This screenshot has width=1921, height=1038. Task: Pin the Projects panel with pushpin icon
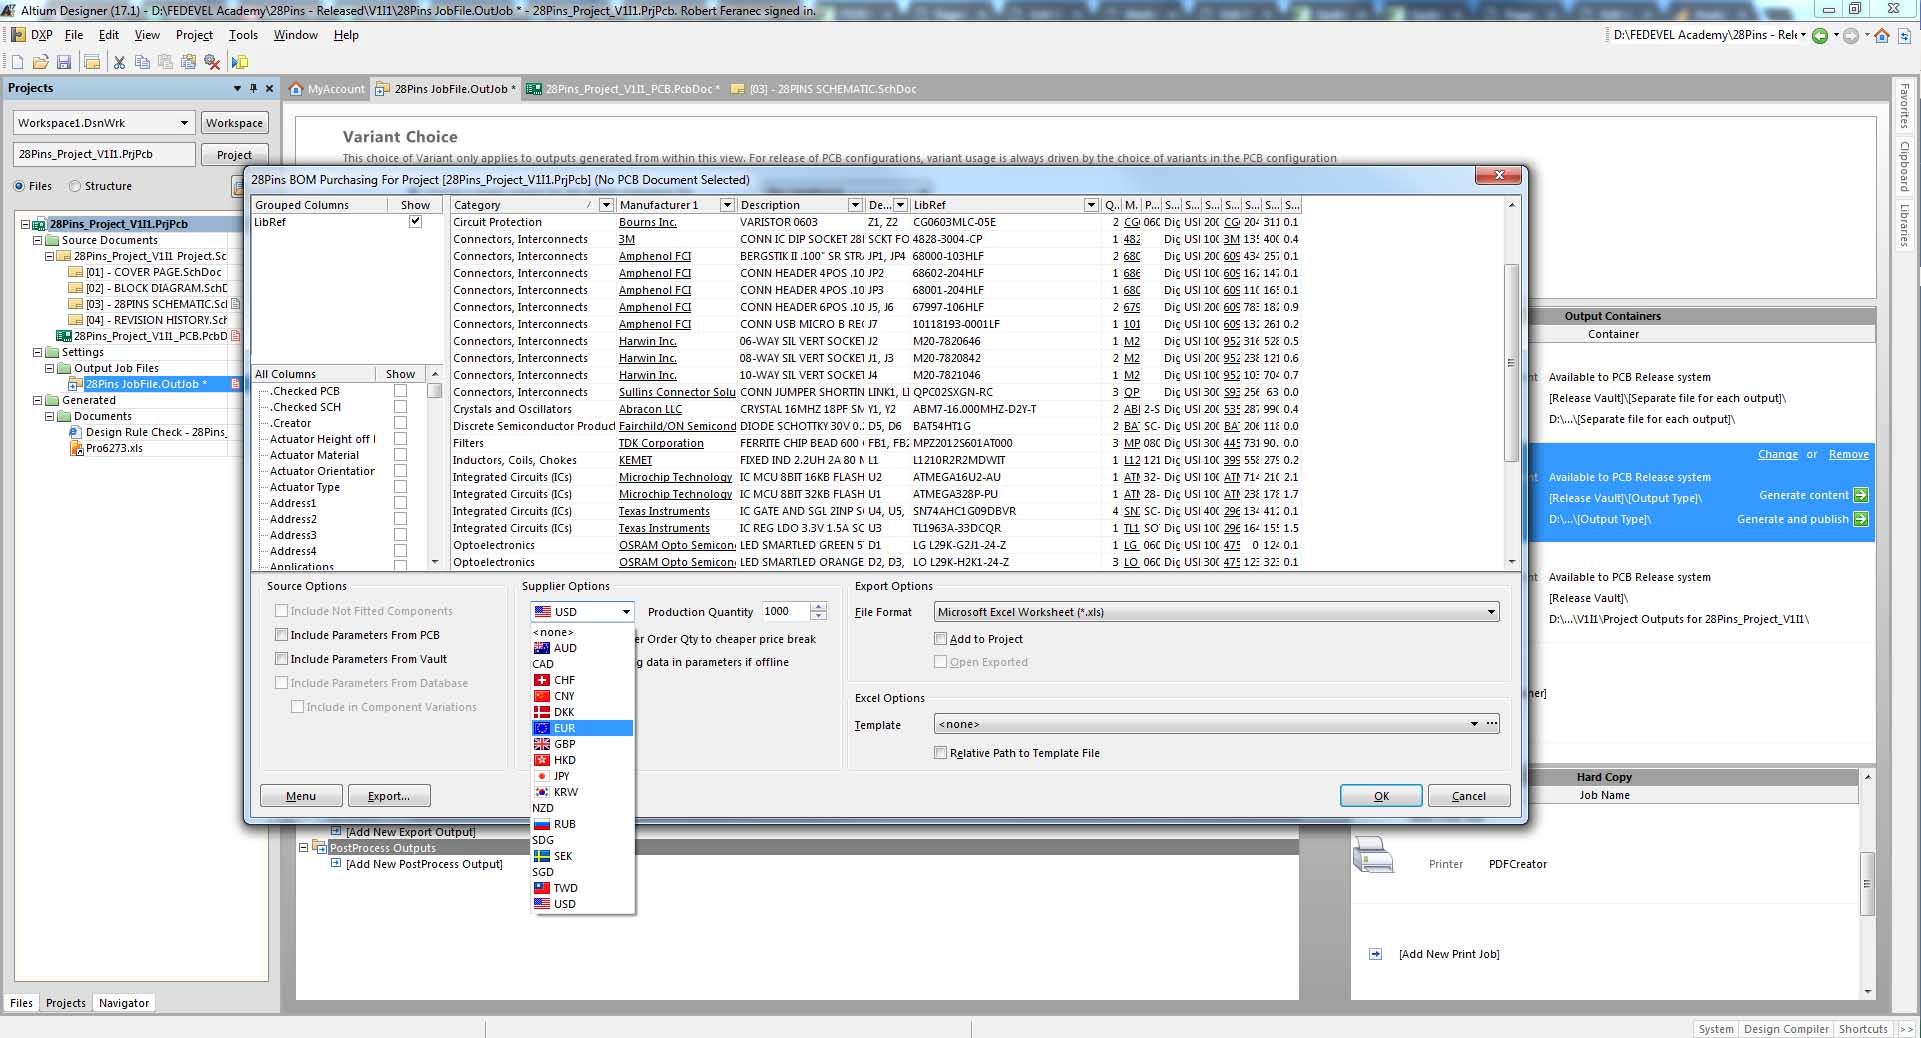pos(253,88)
